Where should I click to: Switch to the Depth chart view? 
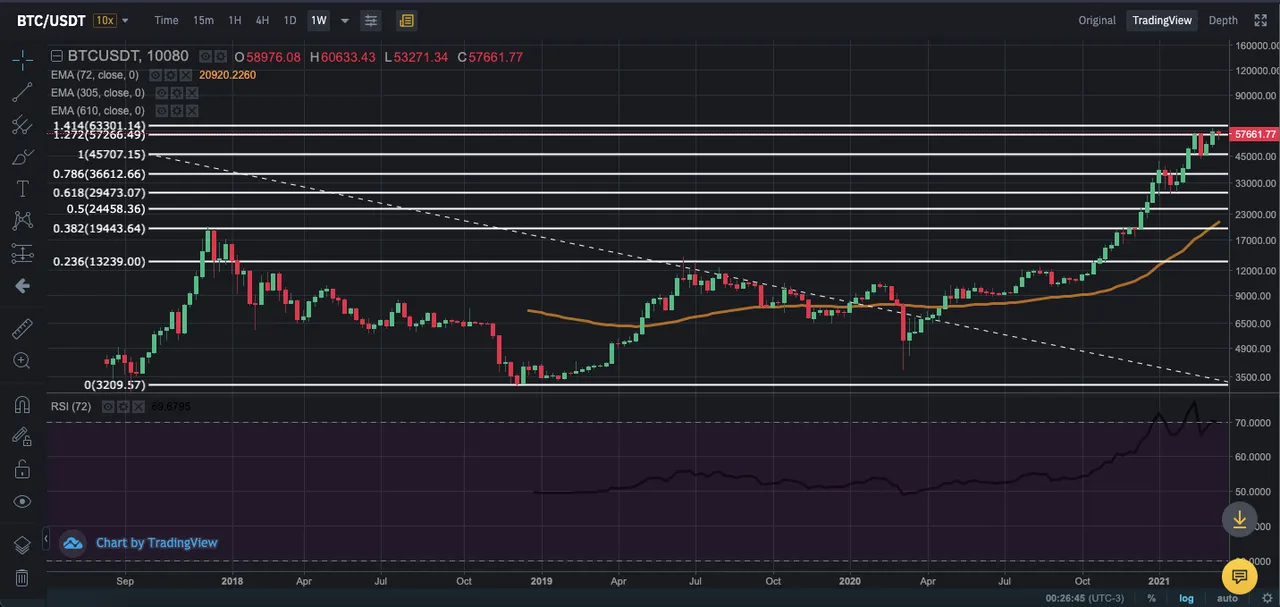[x=1223, y=20]
